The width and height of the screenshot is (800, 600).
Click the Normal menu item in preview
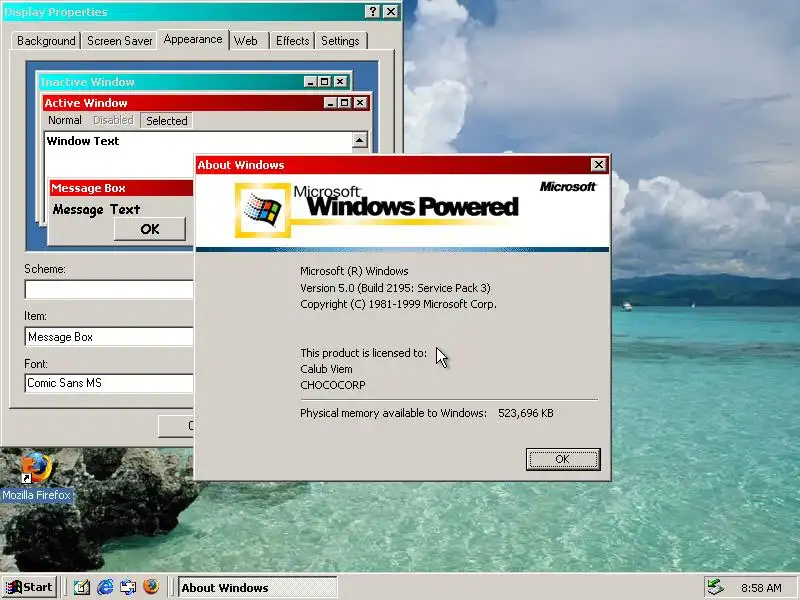(x=65, y=120)
